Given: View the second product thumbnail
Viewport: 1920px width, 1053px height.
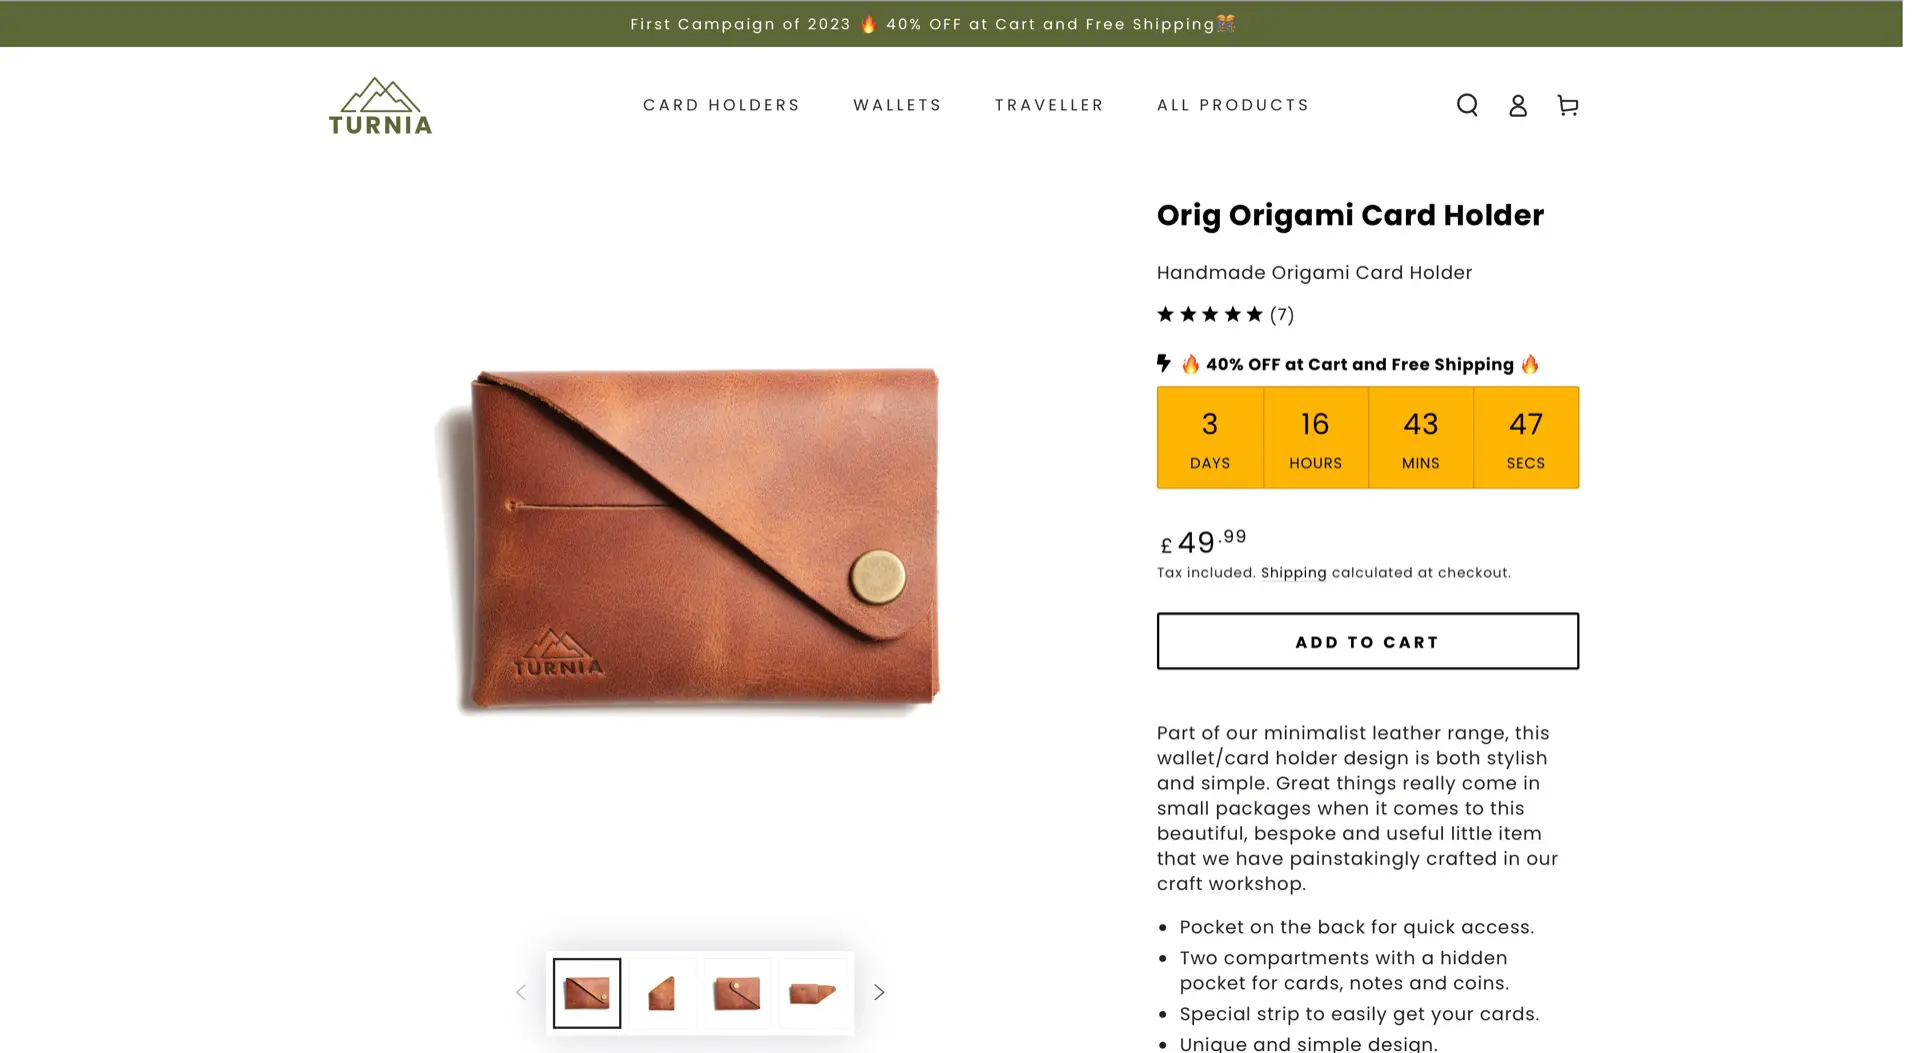Looking at the screenshot, I should 662,993.
